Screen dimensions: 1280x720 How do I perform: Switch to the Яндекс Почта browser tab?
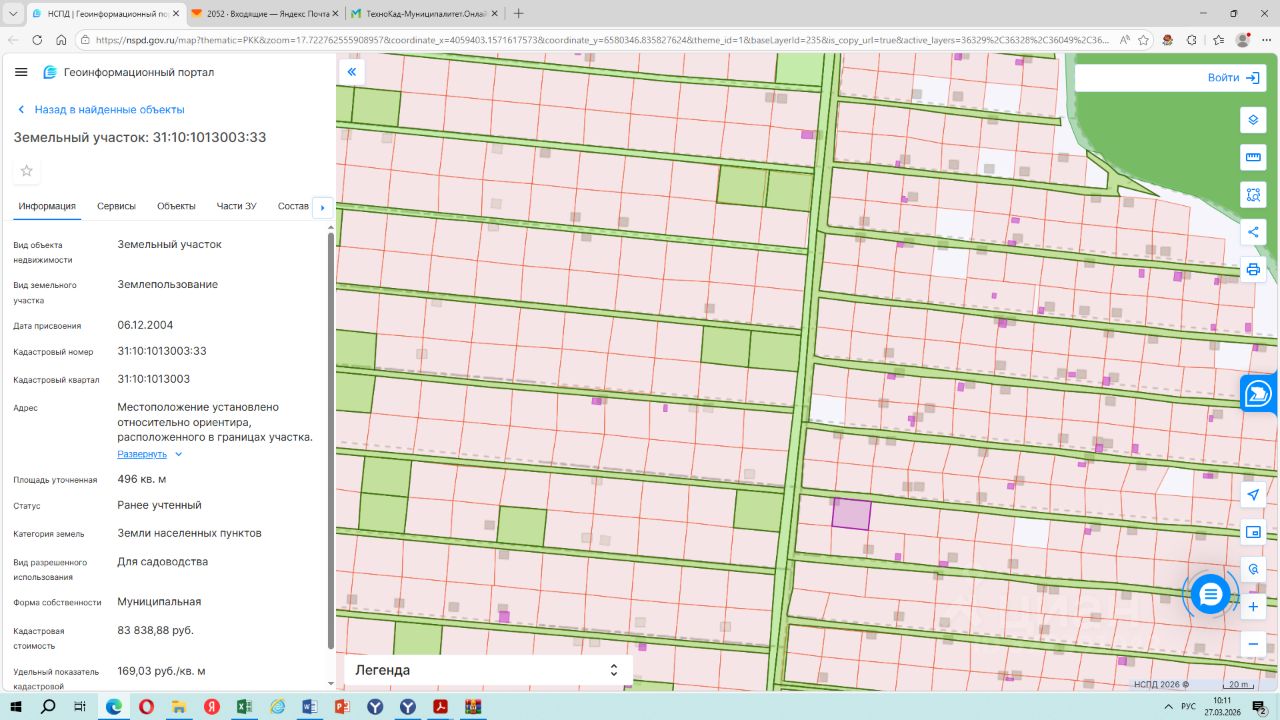[264, 14]
